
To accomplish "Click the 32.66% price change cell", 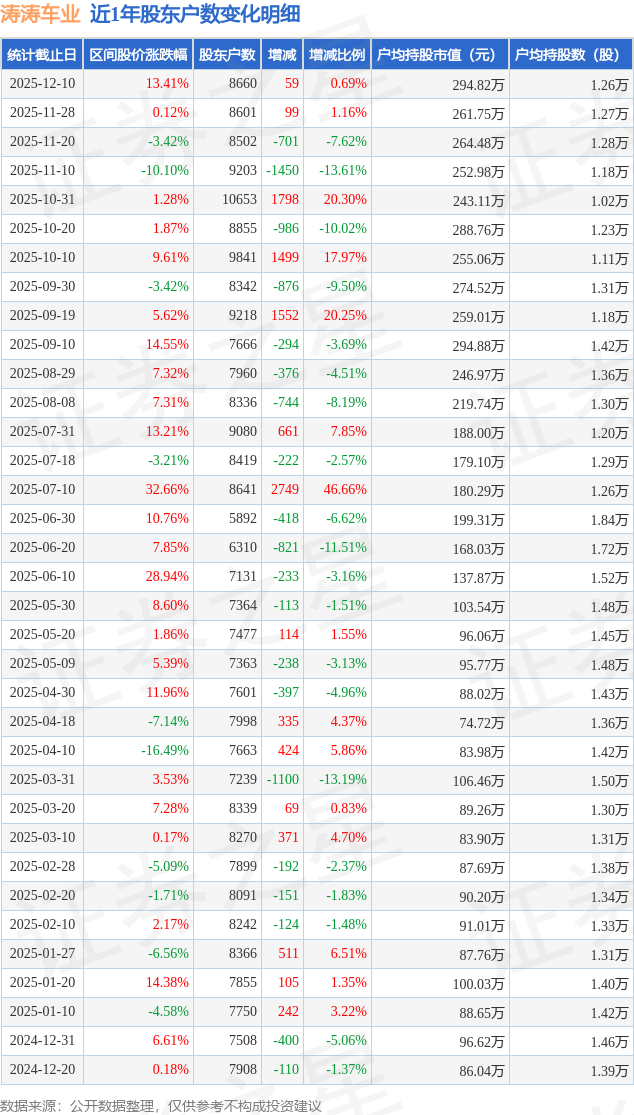I will (x=166, y=490).
